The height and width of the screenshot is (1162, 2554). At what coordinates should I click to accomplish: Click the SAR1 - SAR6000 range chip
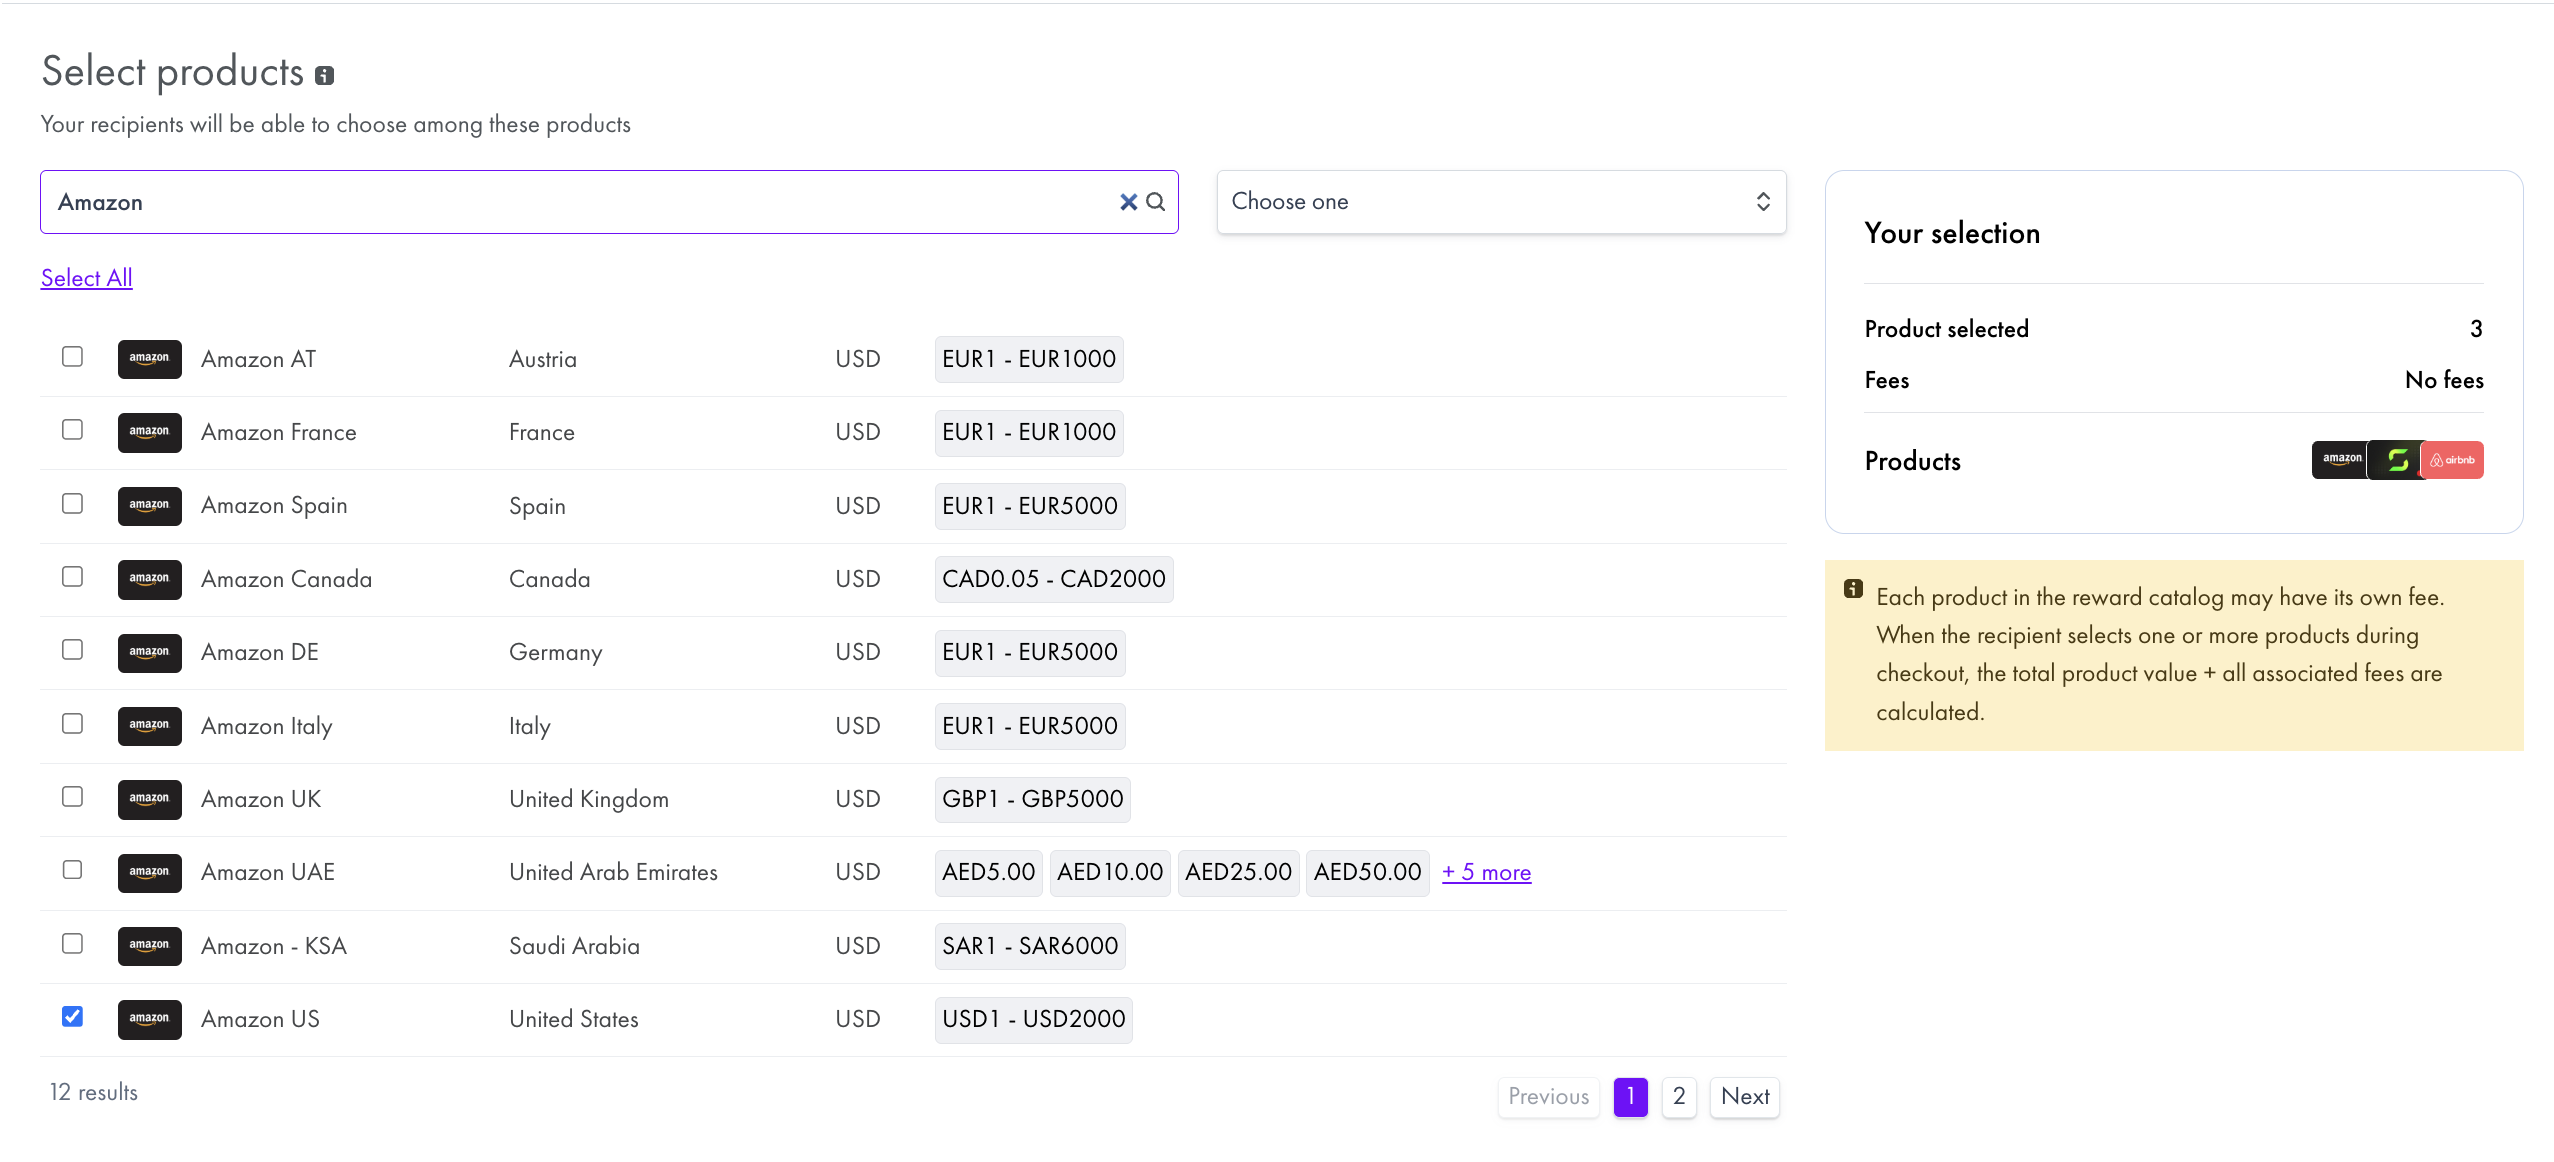1030,946
